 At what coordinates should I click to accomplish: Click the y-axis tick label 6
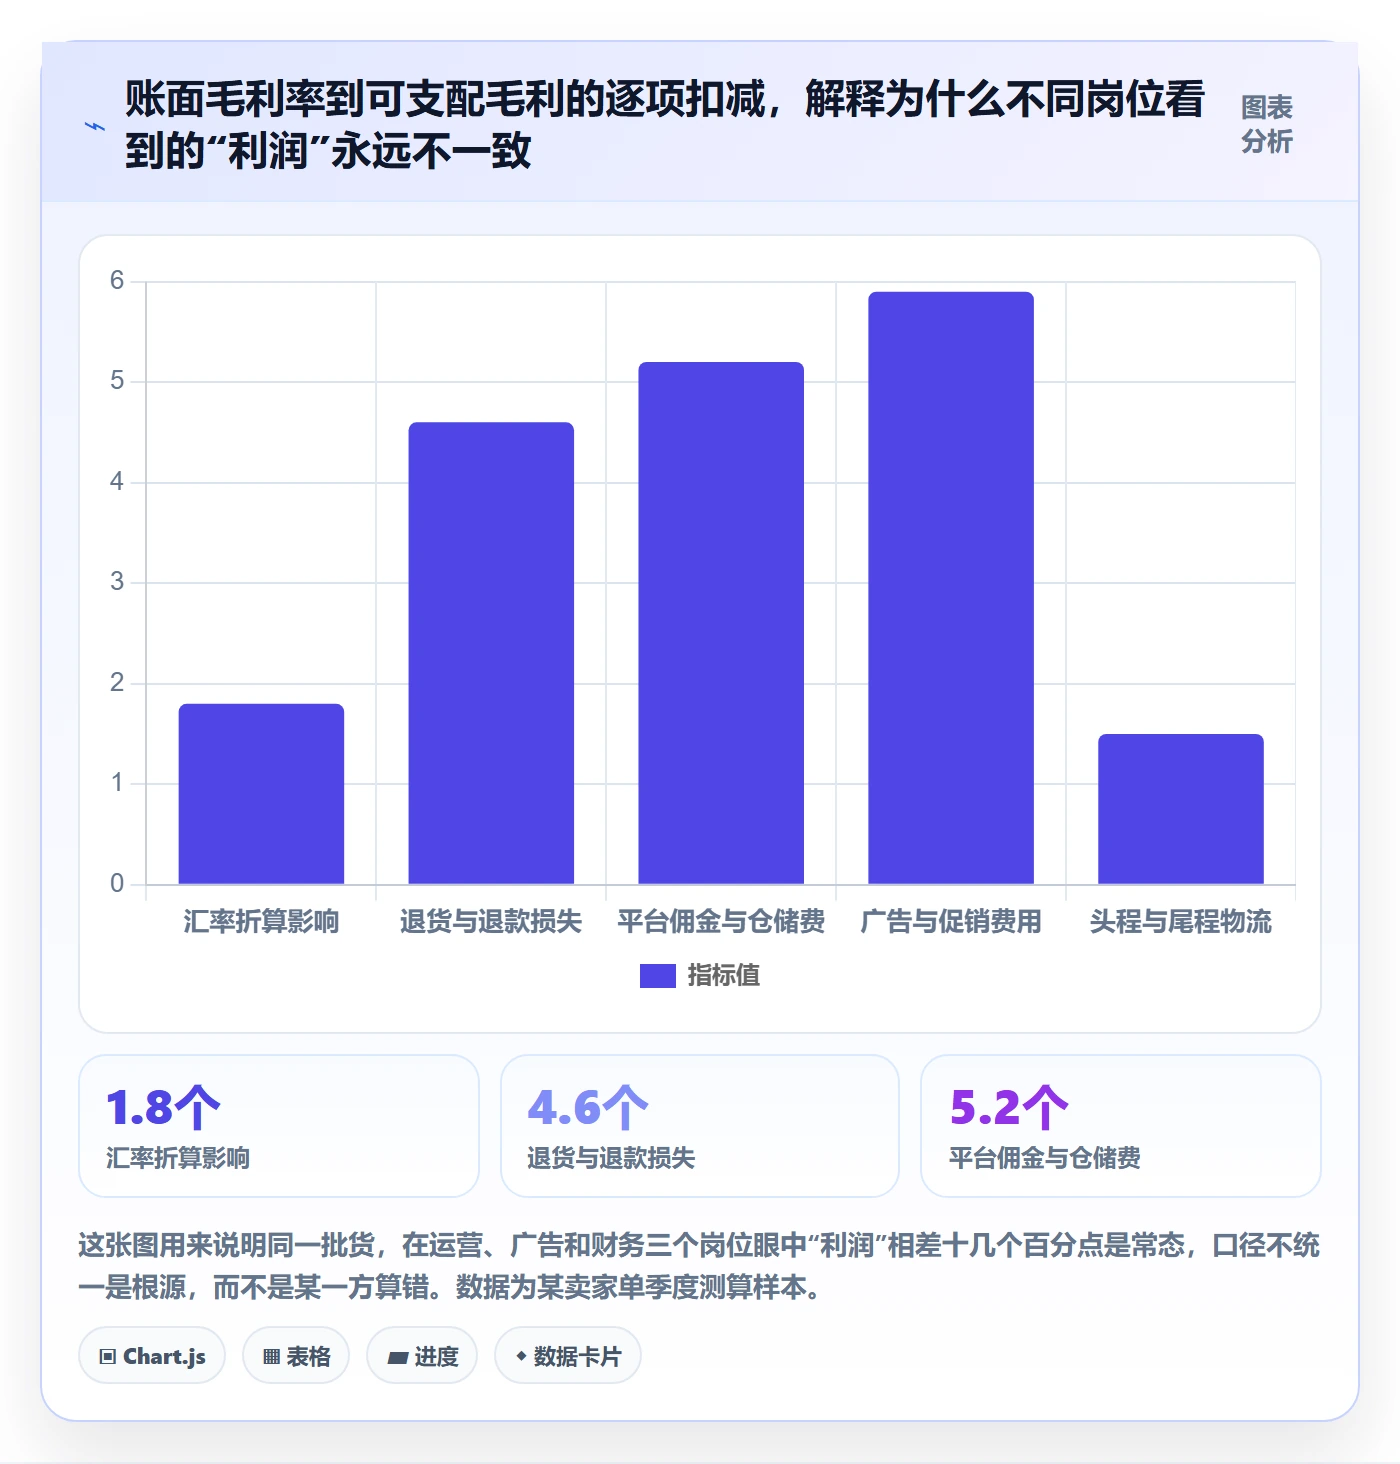pos(117,281)
